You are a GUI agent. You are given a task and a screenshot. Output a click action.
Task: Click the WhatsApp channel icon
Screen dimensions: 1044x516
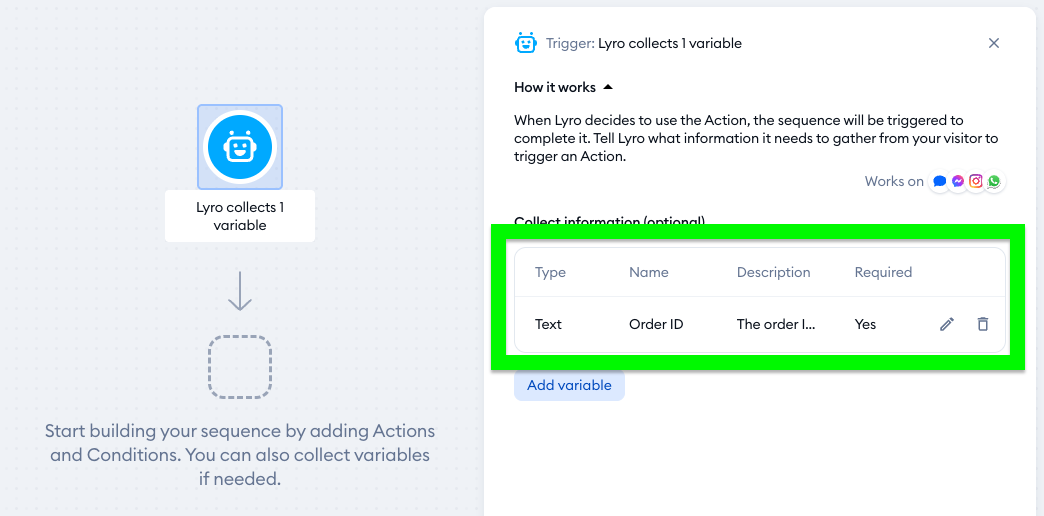point(994,182)
